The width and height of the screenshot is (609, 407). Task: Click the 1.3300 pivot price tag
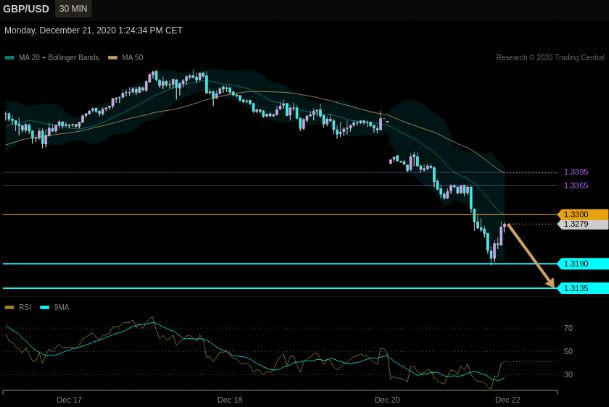coord(583,214)
